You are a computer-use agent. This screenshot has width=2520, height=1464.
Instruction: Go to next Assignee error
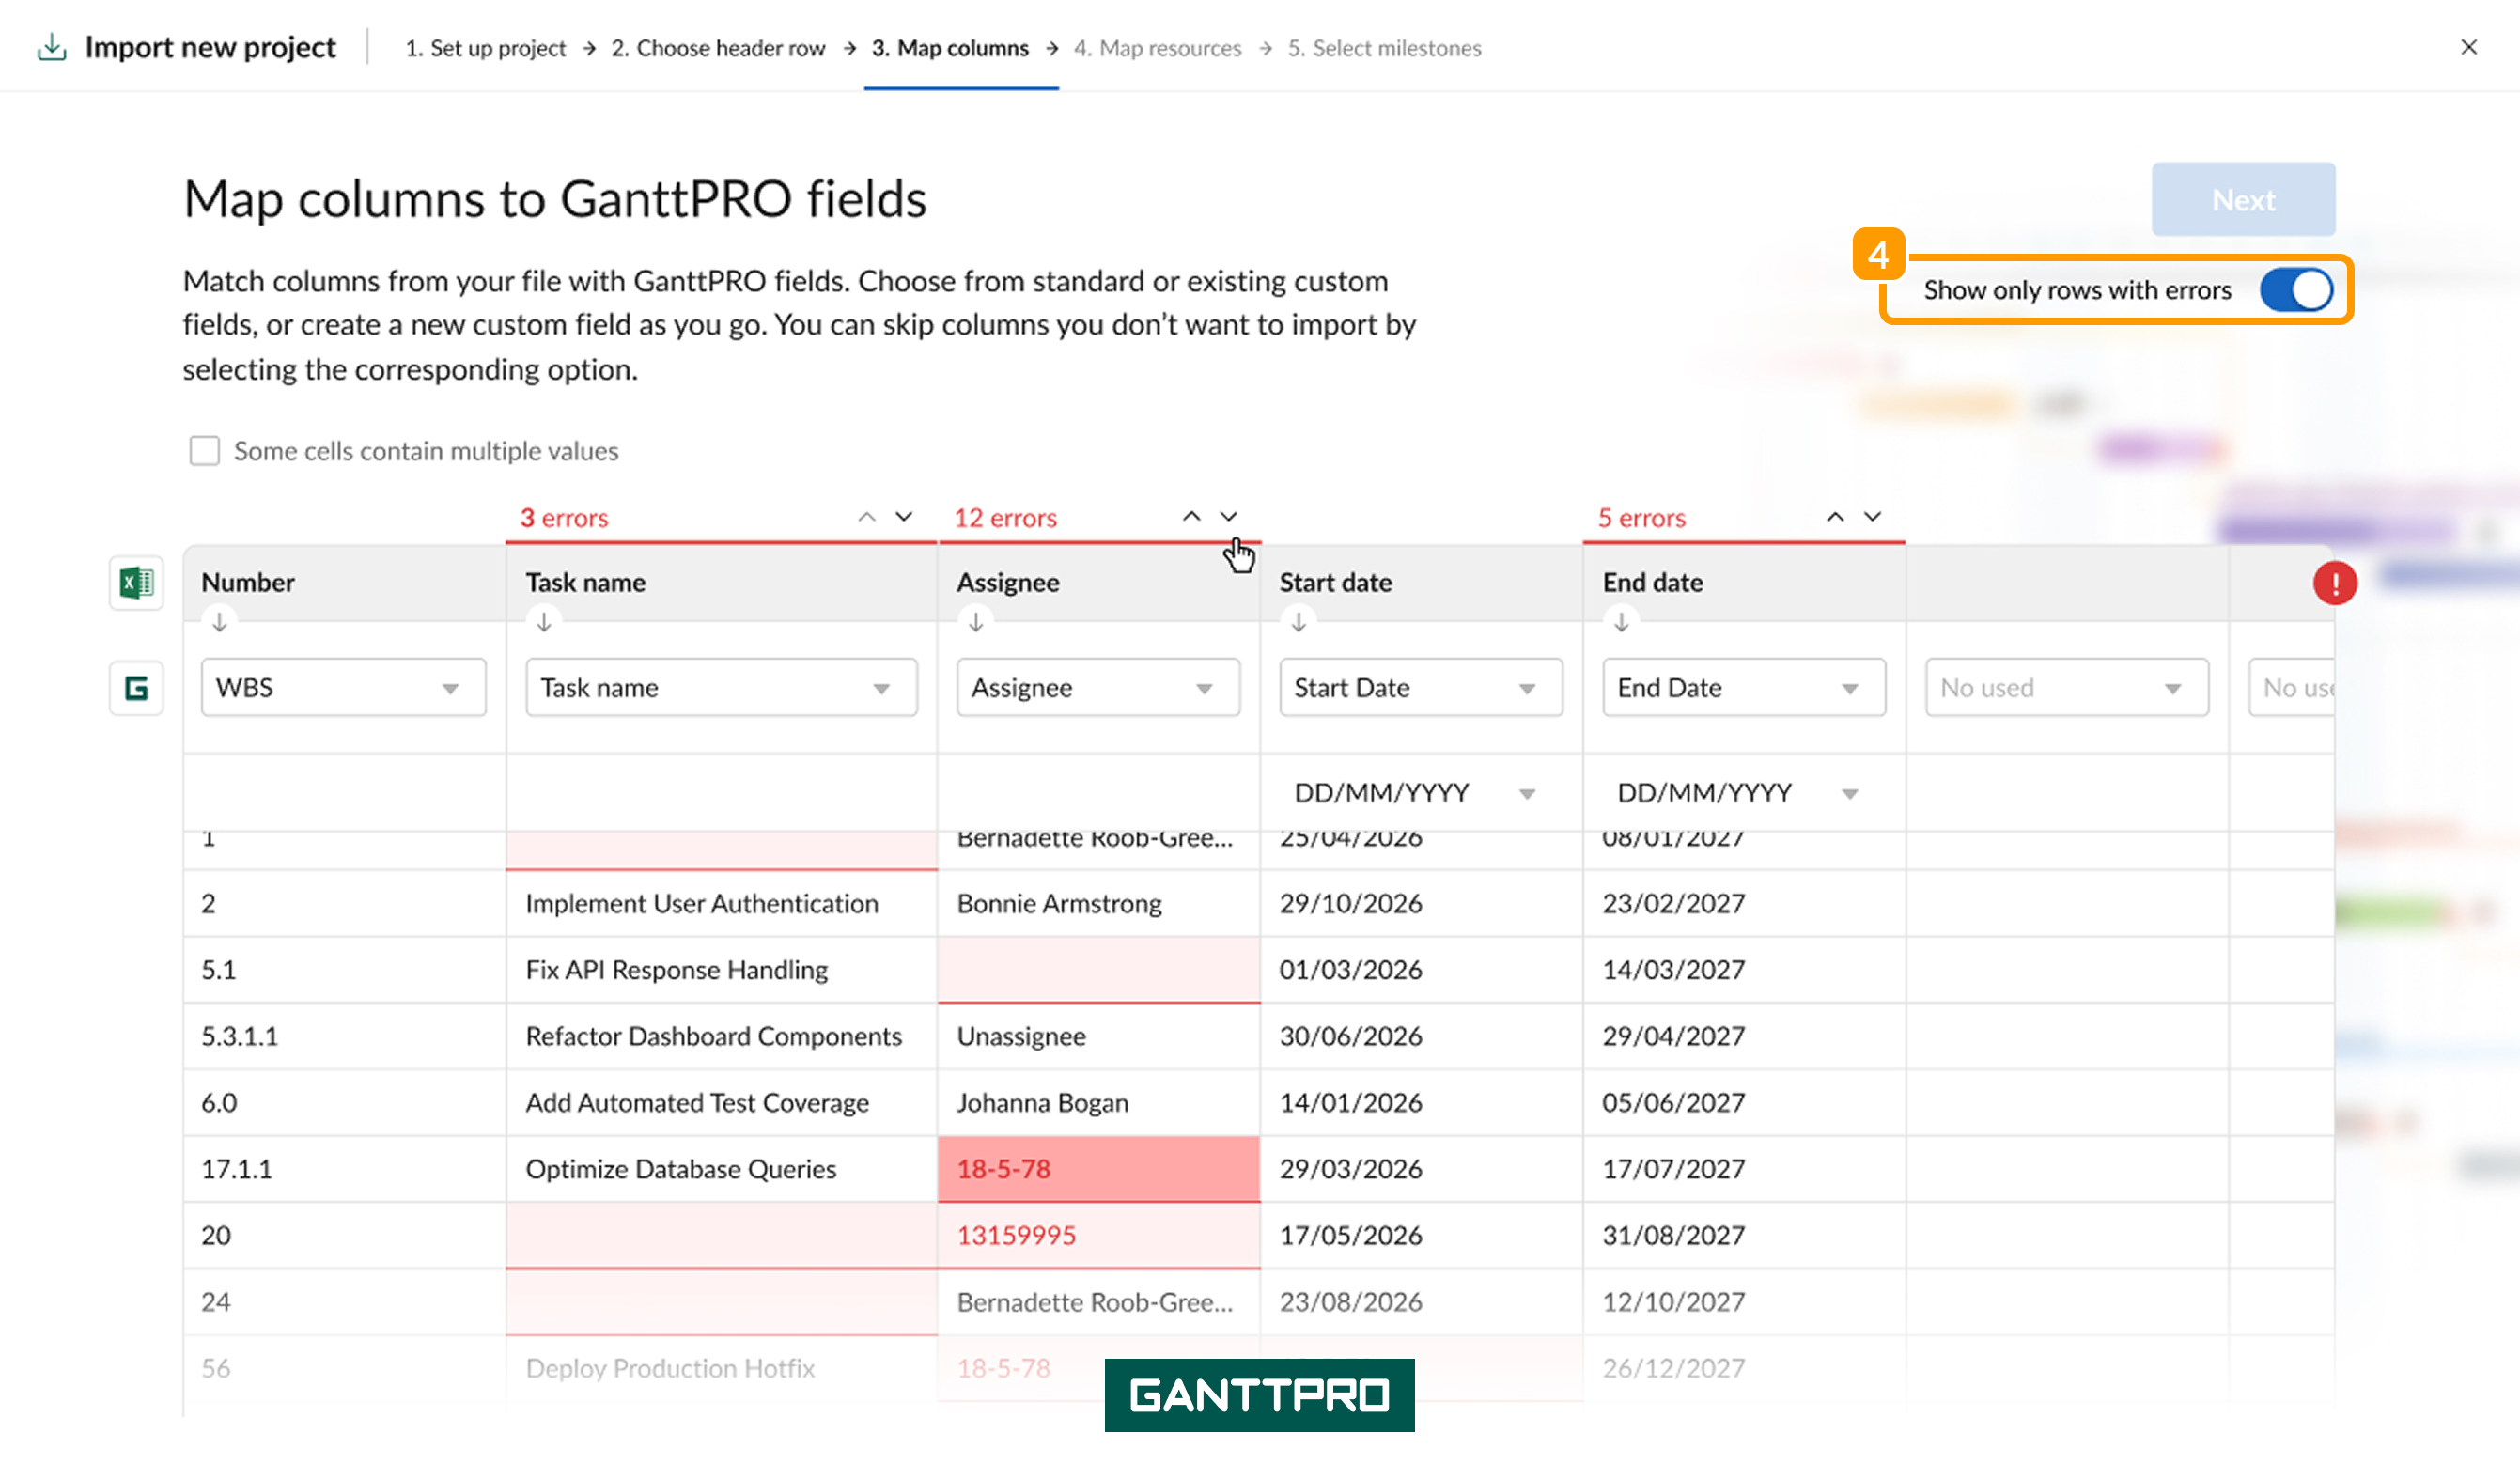pyautogui.click(x=1228, y=517)
